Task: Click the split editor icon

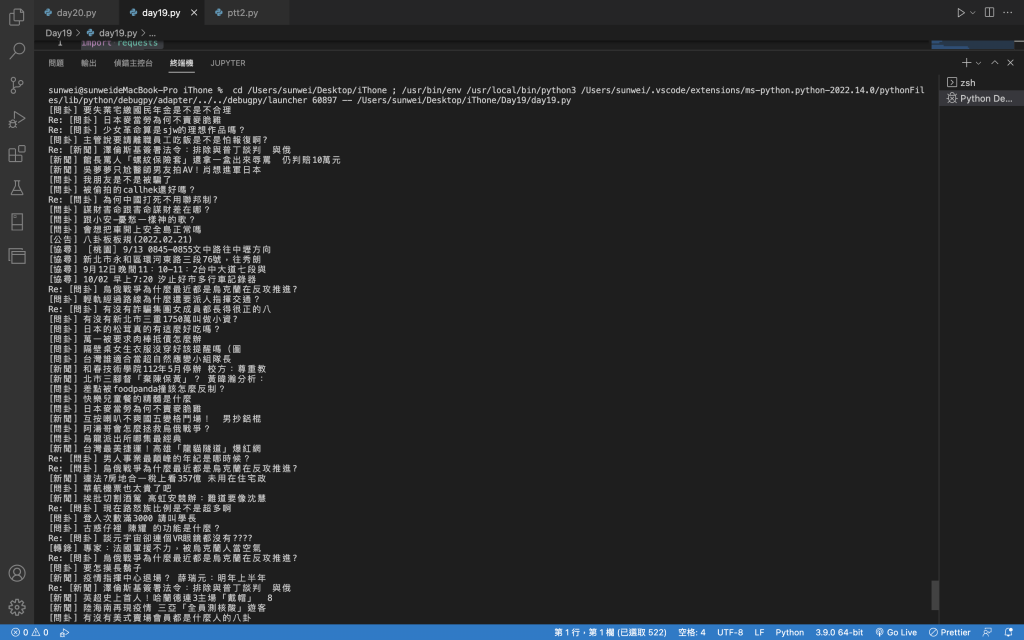Action: click(x=989, y=12)
